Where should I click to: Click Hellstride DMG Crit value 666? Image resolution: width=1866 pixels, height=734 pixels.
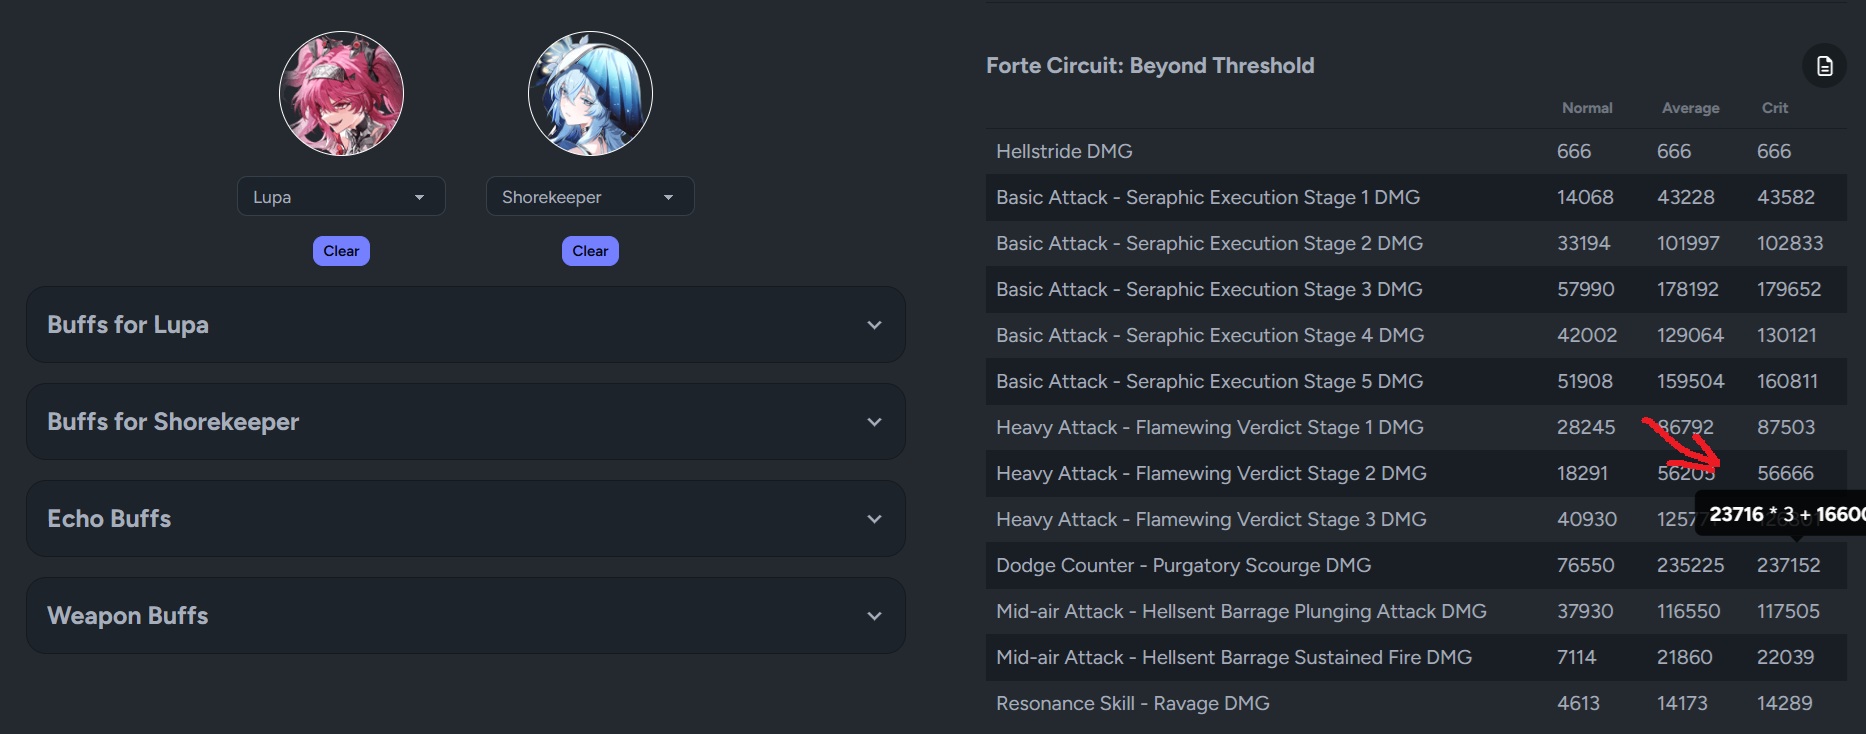click(1774, 151)
